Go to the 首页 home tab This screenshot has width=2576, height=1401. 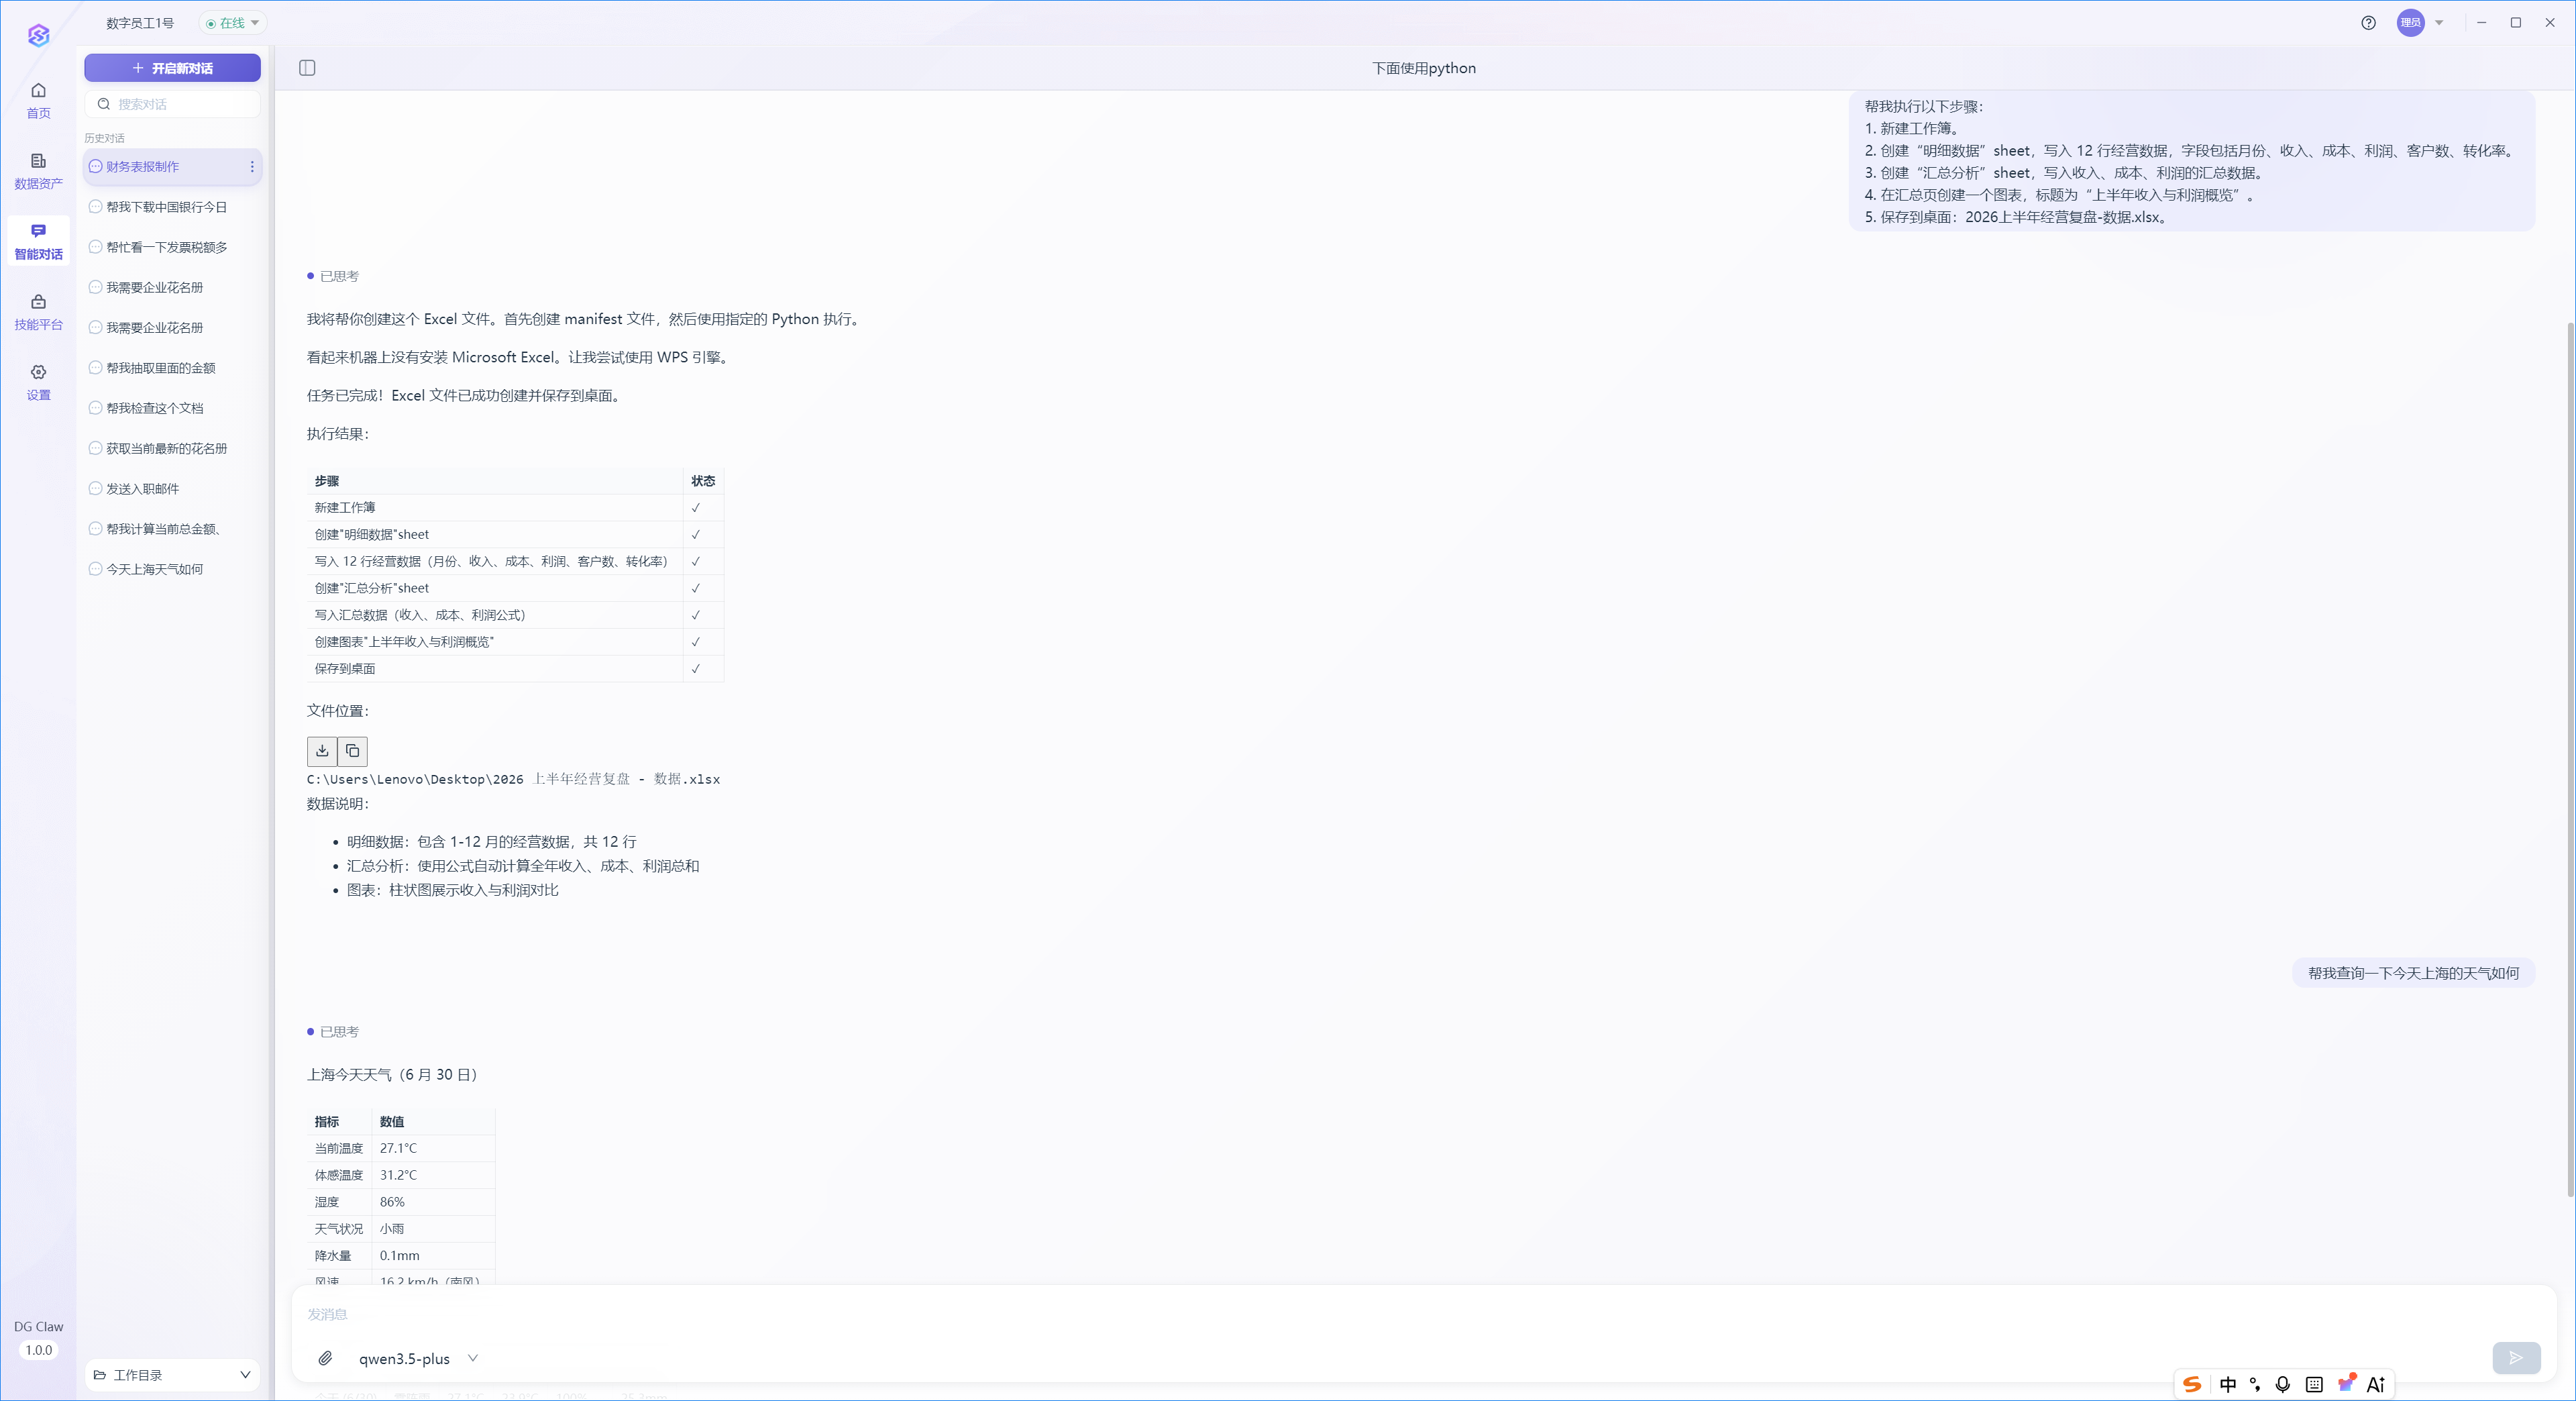tap(38, 101)
